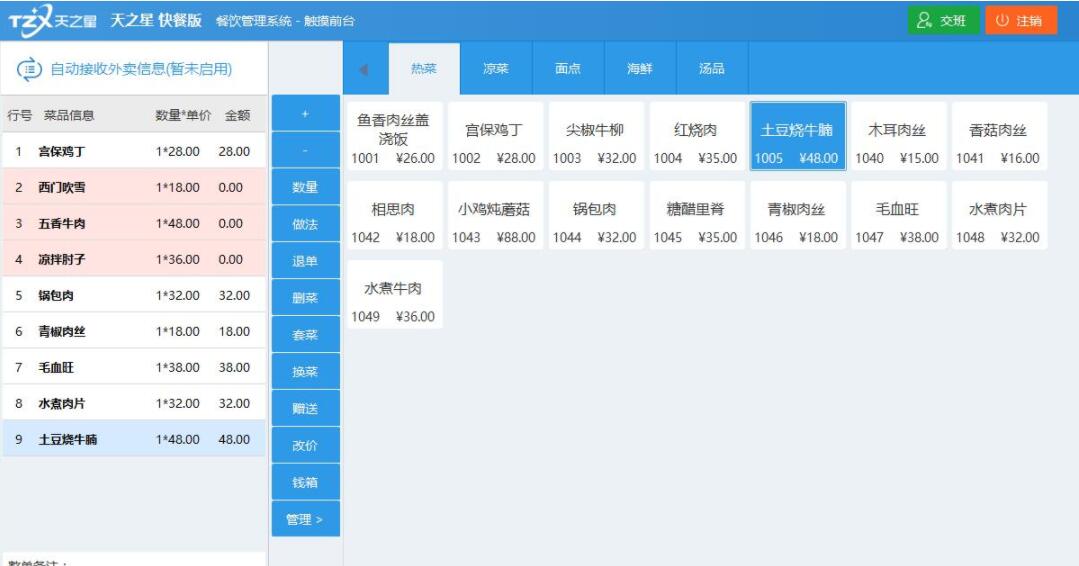
Task: Open the 海鲜 category tab
Action: click(640, 69)
